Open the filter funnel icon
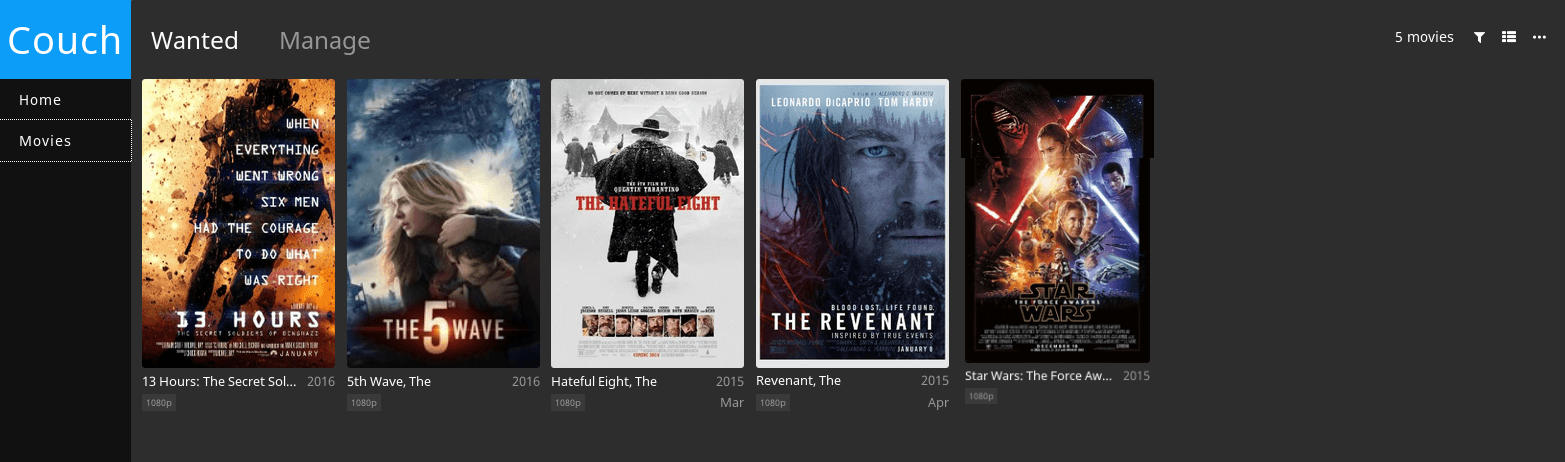 1479,37
